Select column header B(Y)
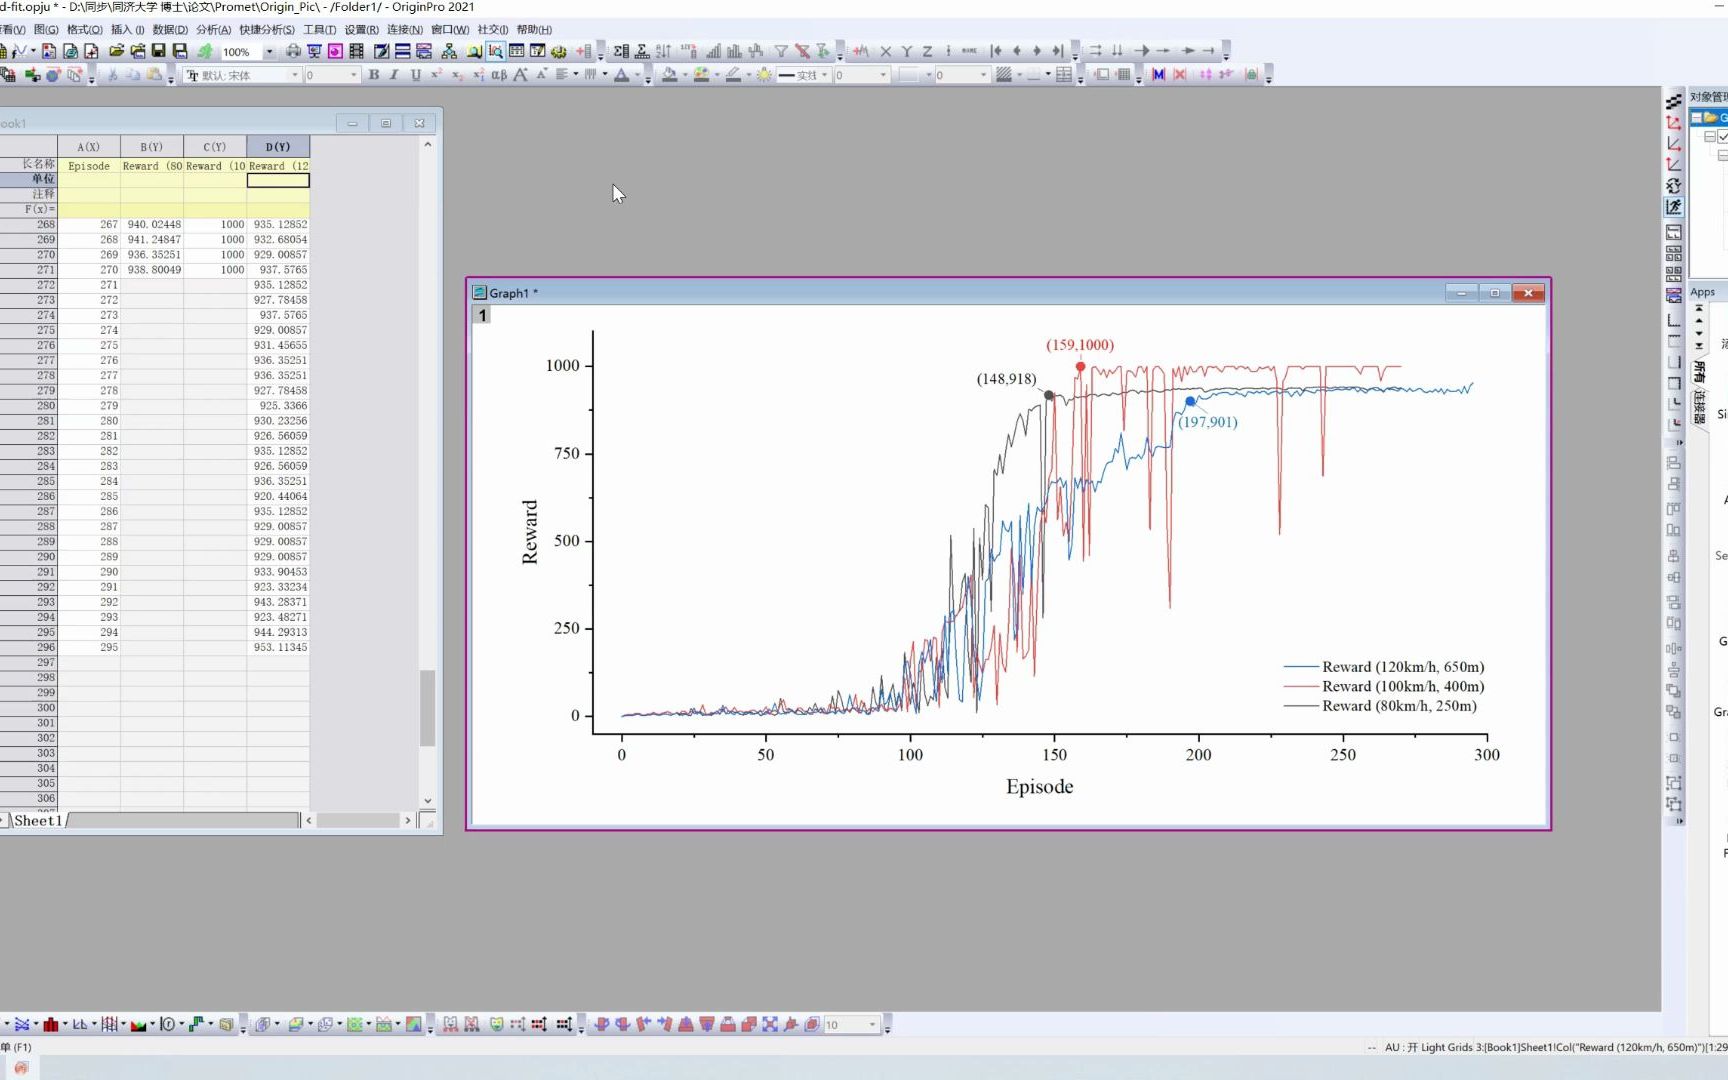This screenshot has width=1728, height=1080. 152,147
